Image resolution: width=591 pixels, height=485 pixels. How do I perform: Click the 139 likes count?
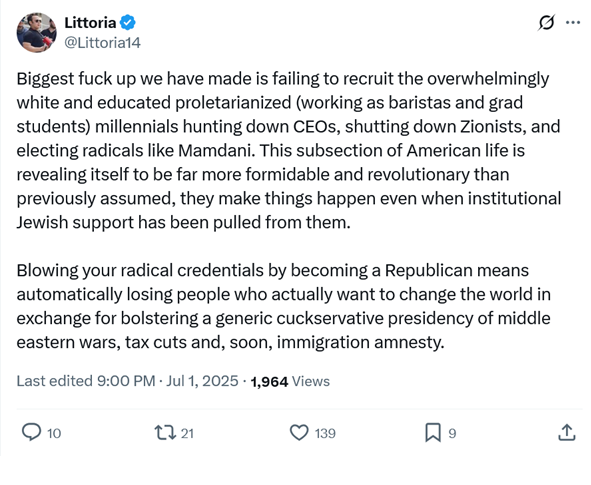point(325,433)
